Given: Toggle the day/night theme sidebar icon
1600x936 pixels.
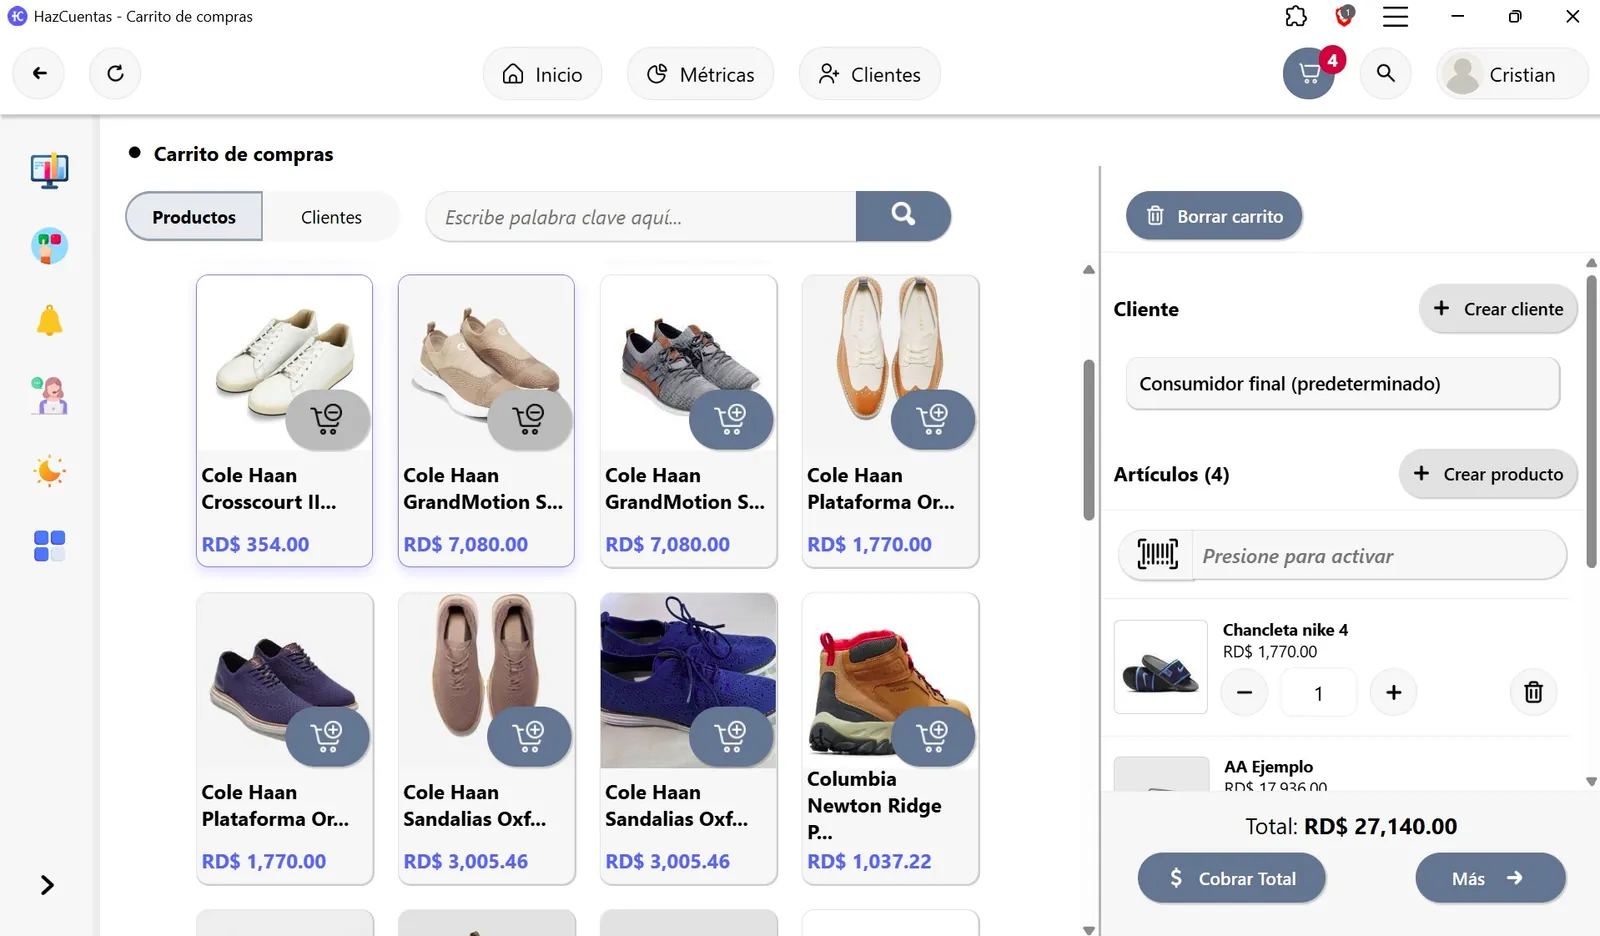Looking at the screenshot, I should coord(49,471).
